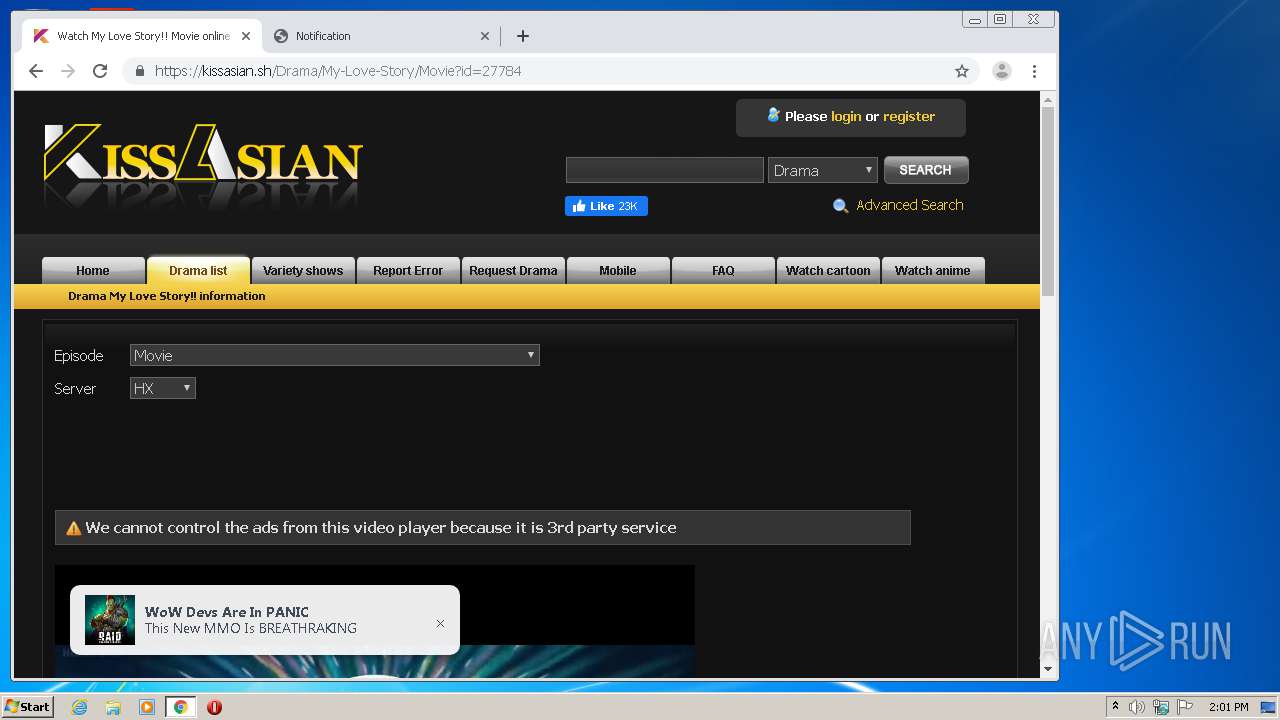Show hidden tray icons
Viewport: 1280px width, 720px height.
tap(1115, 707)
